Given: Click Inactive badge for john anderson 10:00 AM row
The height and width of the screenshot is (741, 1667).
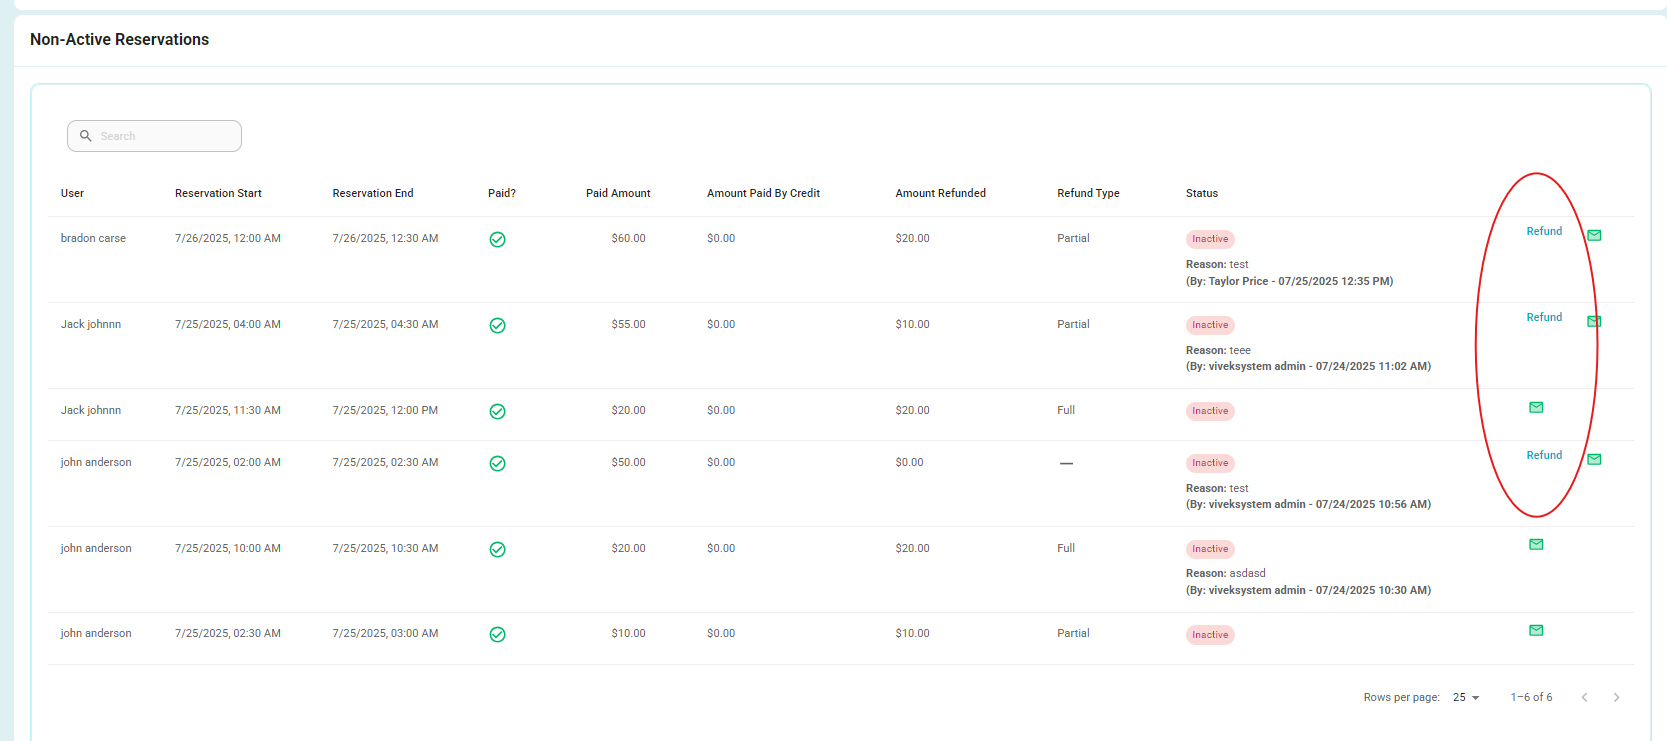Looking at the screenshot, I should pos(1210,549).
